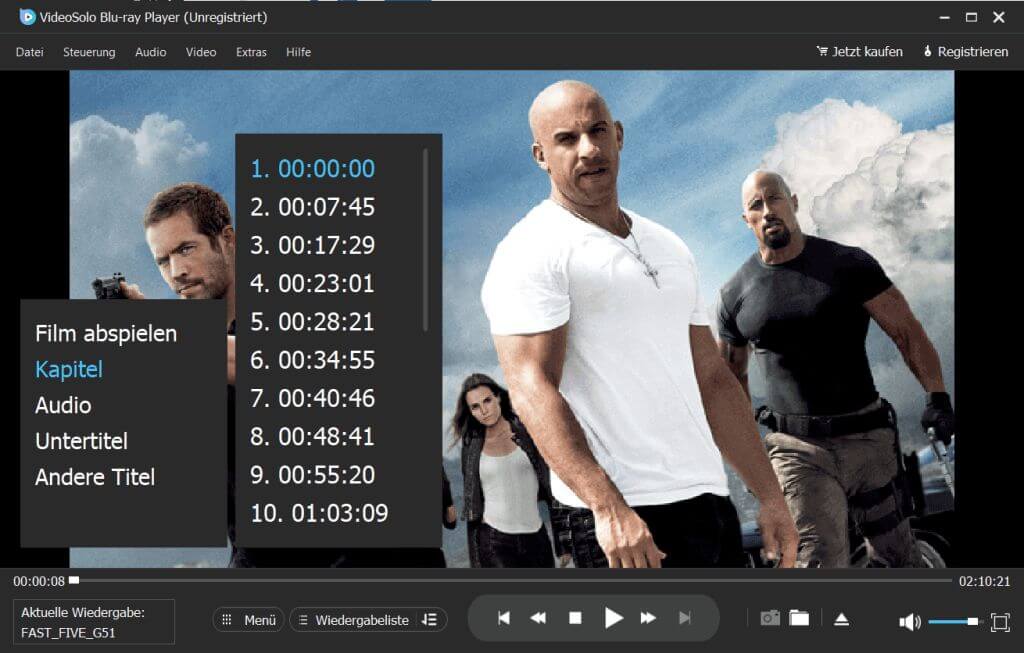This screenshot has height=653, width=1024.
Task: Click the Jetzt kaufen button
Action: coord(862,51)
